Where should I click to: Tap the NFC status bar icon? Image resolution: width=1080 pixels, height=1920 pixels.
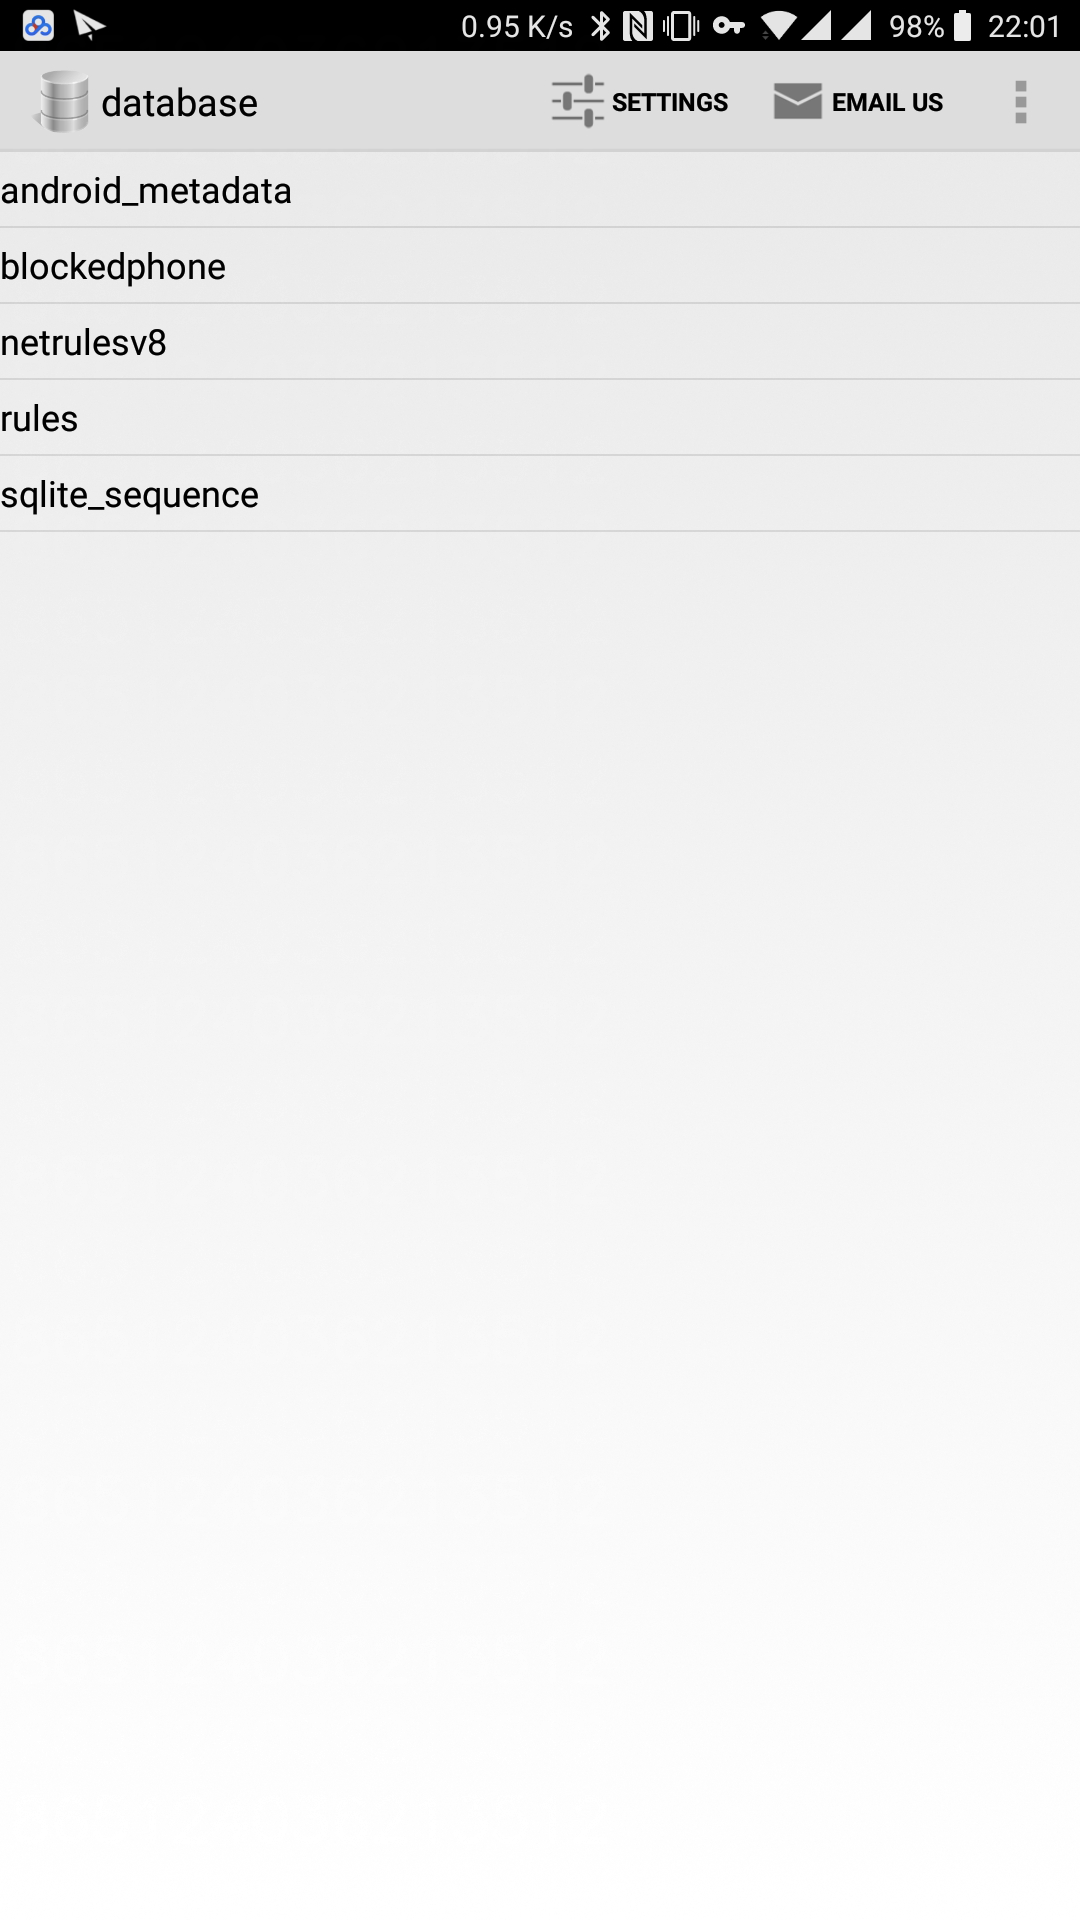(x=637, y=26)
